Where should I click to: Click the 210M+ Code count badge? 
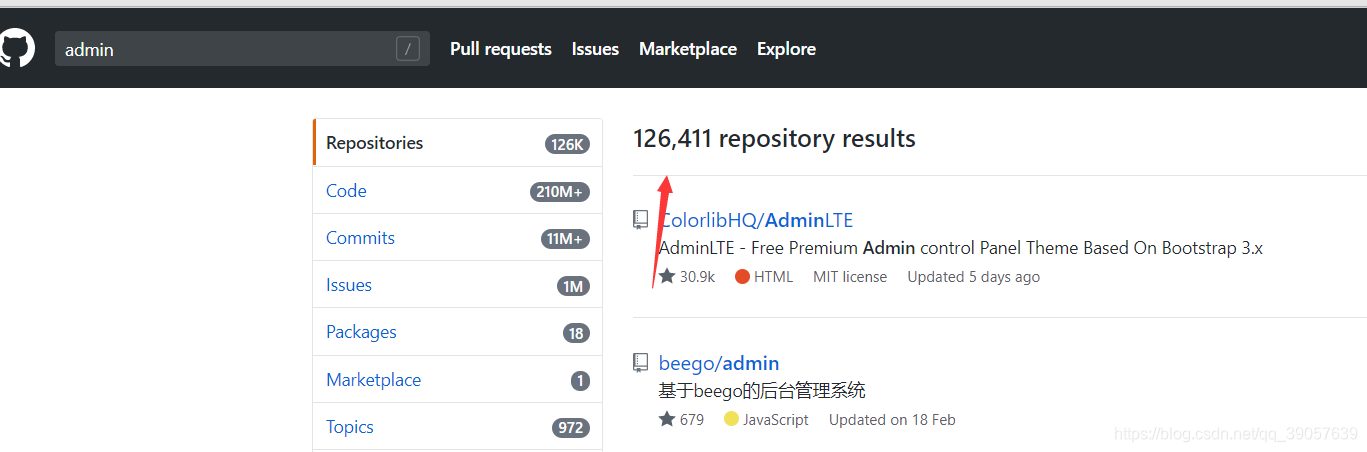pyautogui.click(x=560, y=192)
